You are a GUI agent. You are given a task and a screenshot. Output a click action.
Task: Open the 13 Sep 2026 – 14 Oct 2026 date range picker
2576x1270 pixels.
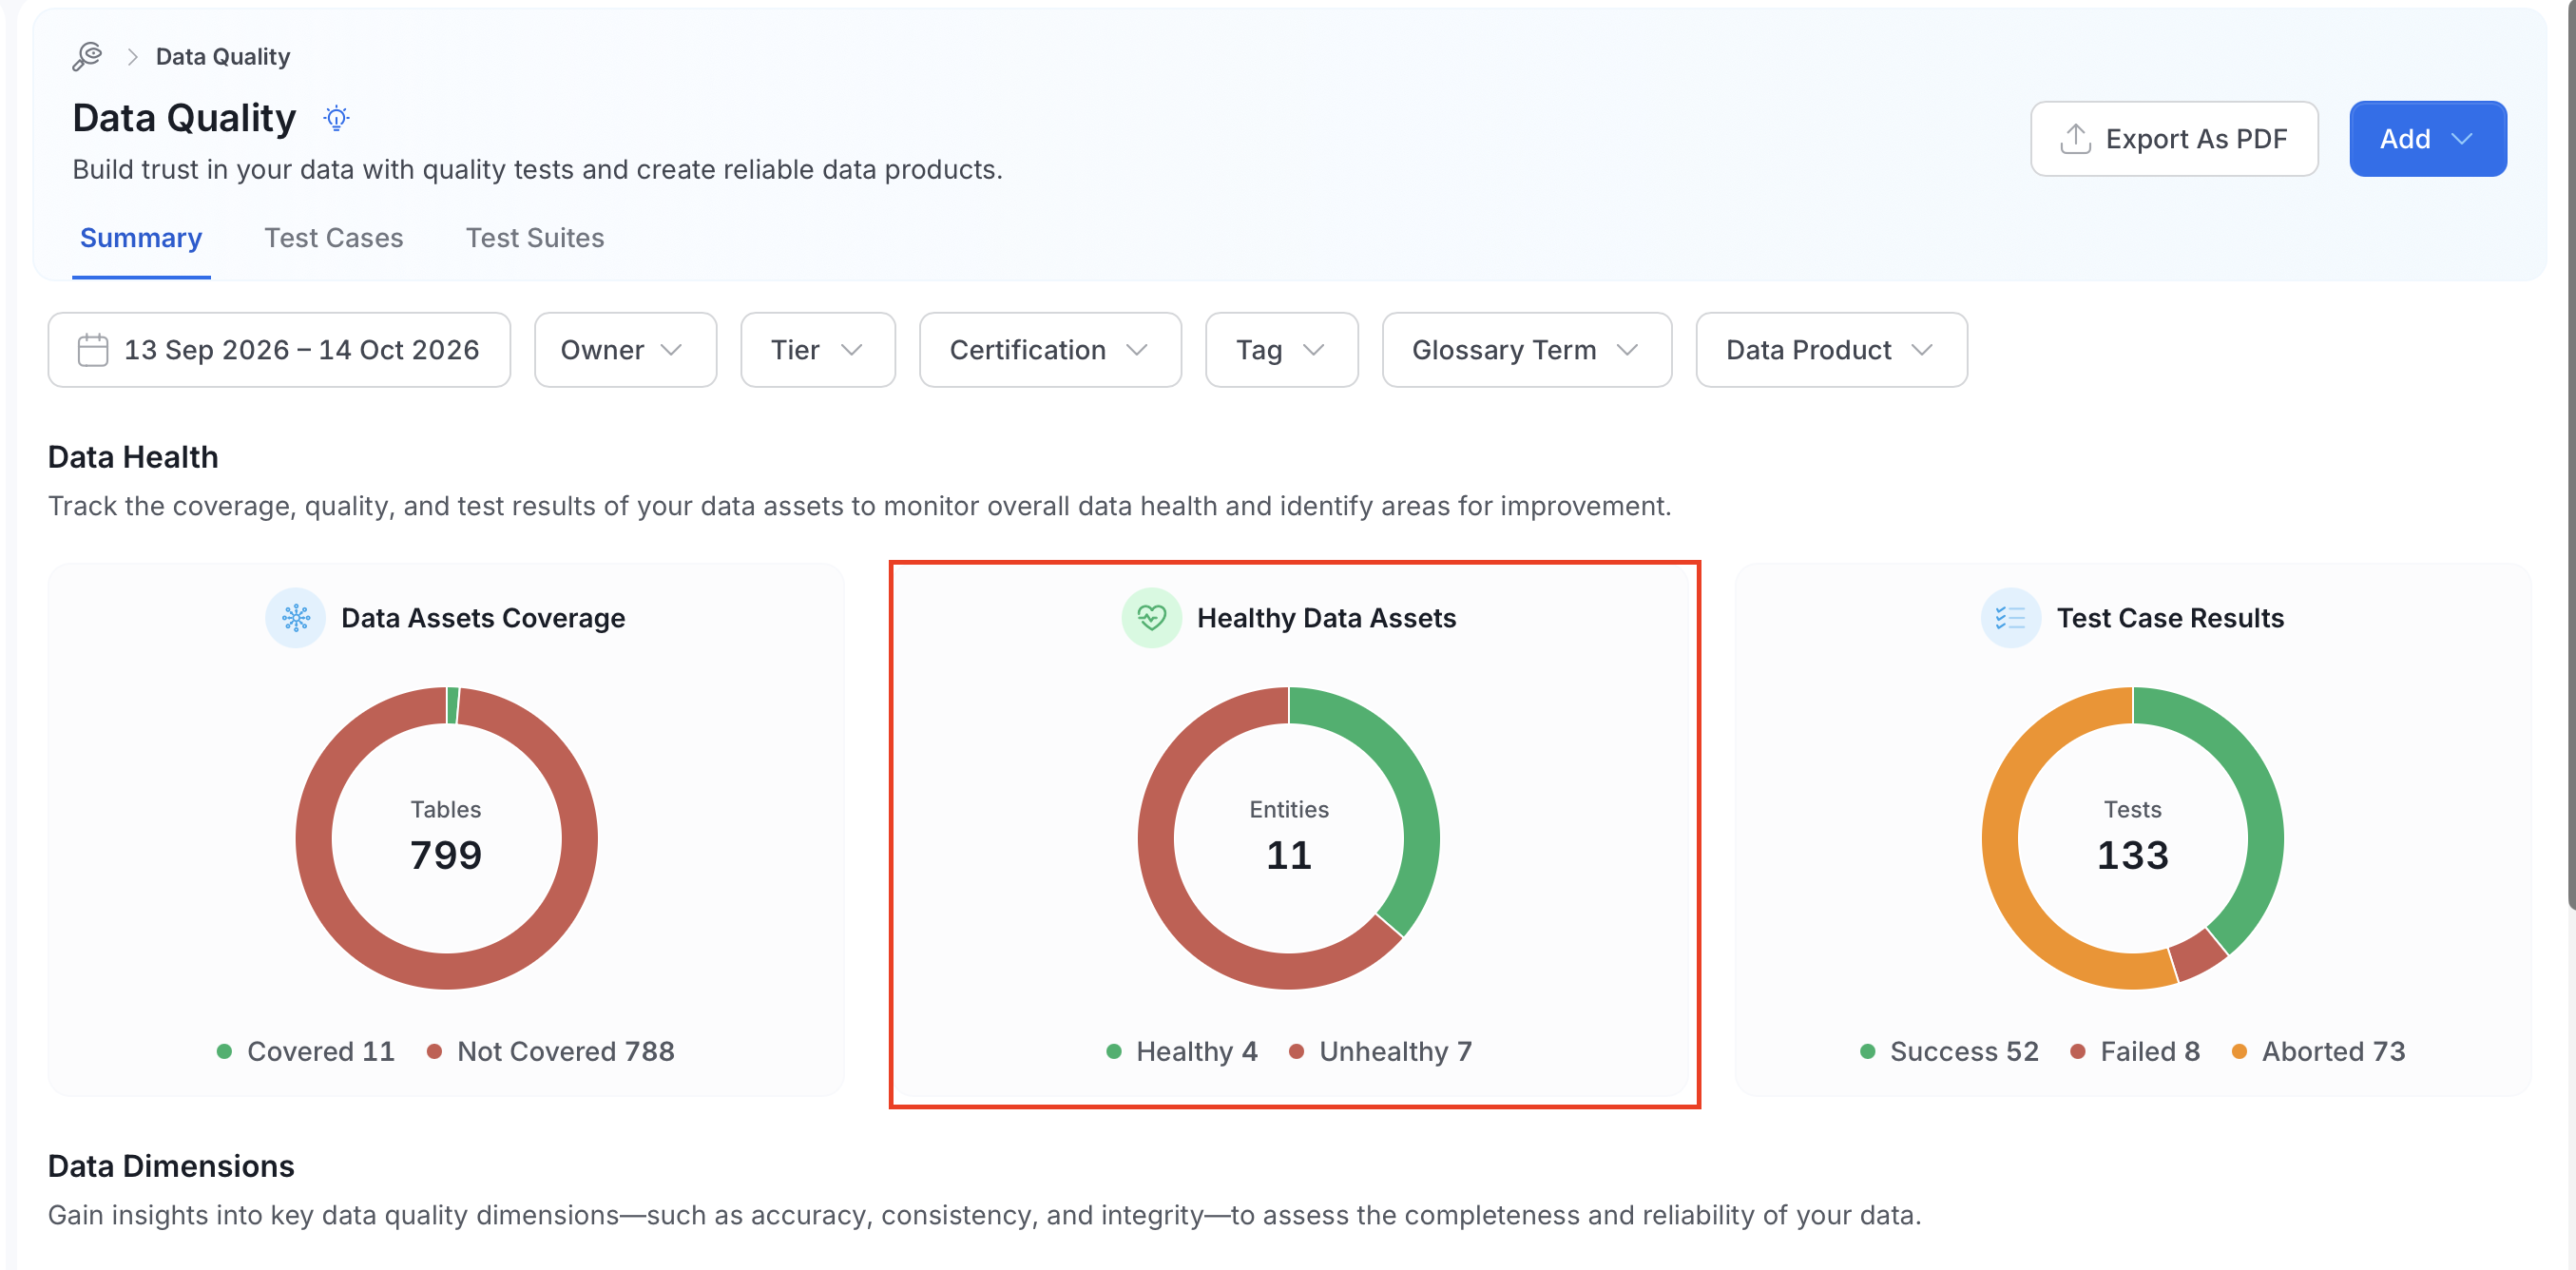point(279,350)
